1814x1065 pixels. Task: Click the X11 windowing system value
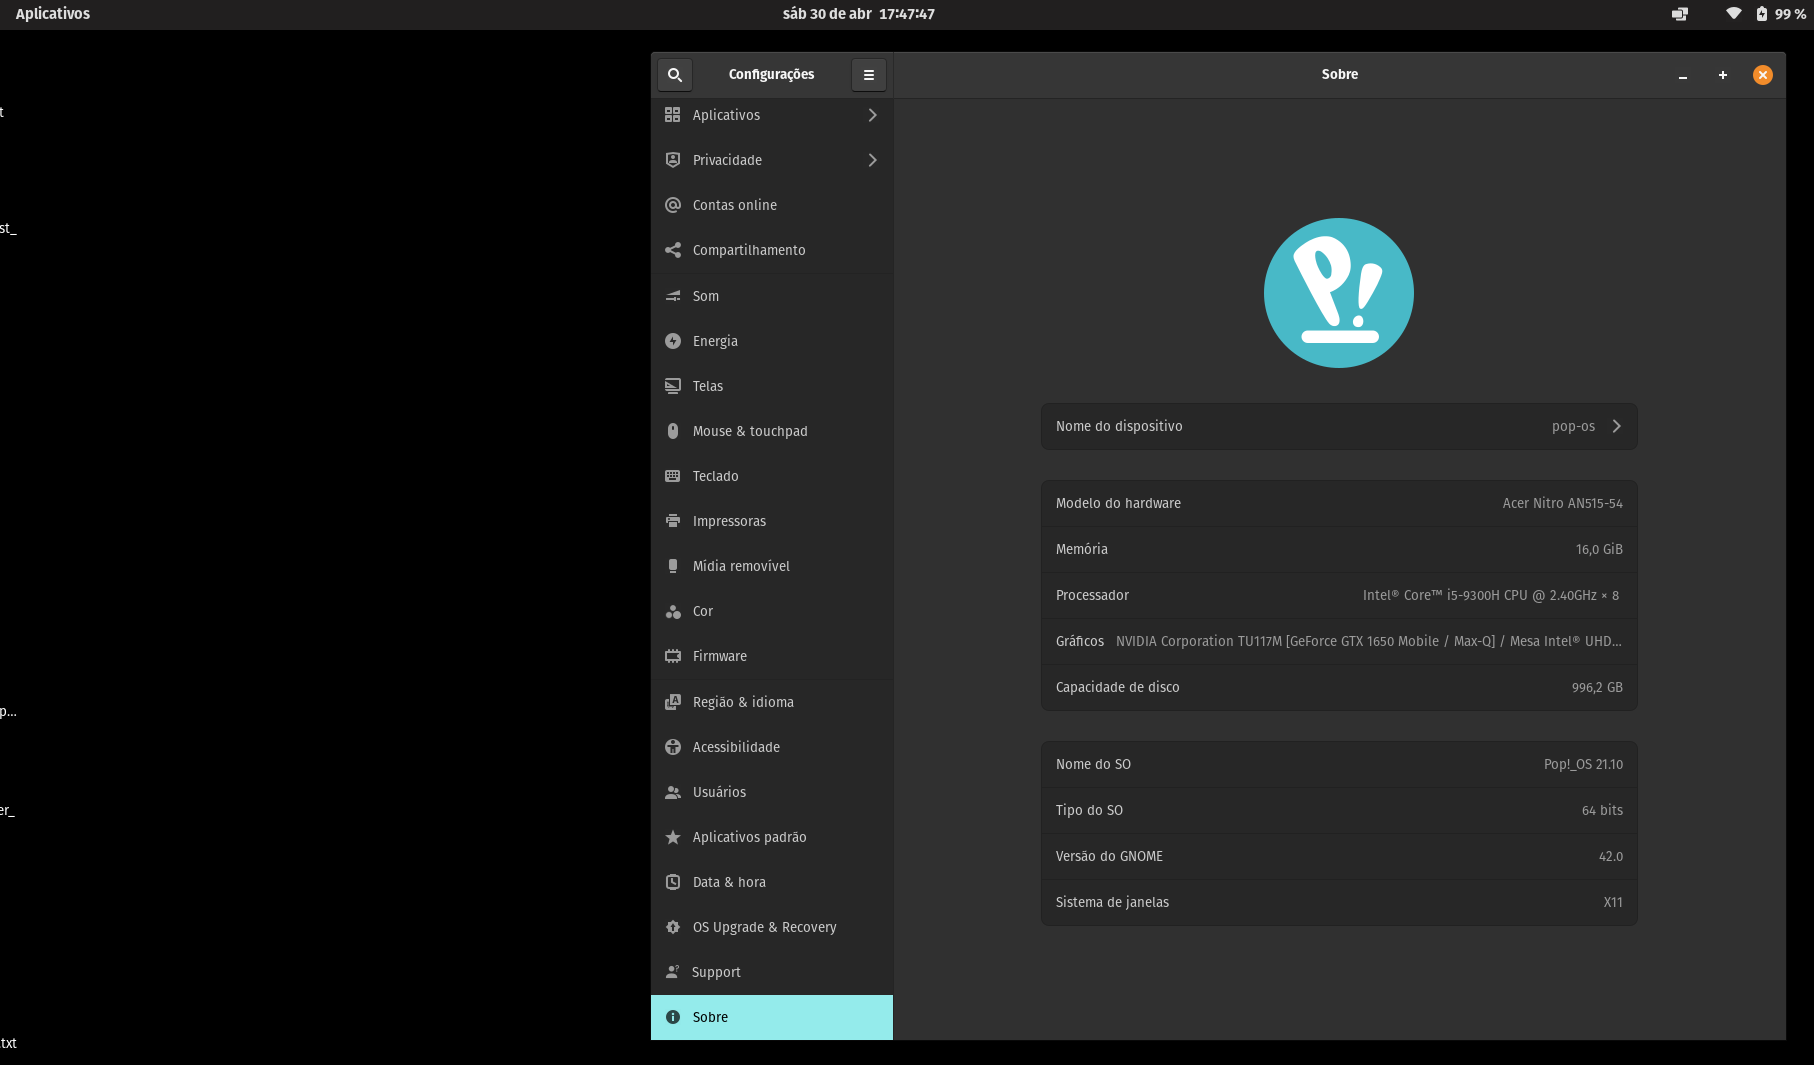coord(1613,902)
